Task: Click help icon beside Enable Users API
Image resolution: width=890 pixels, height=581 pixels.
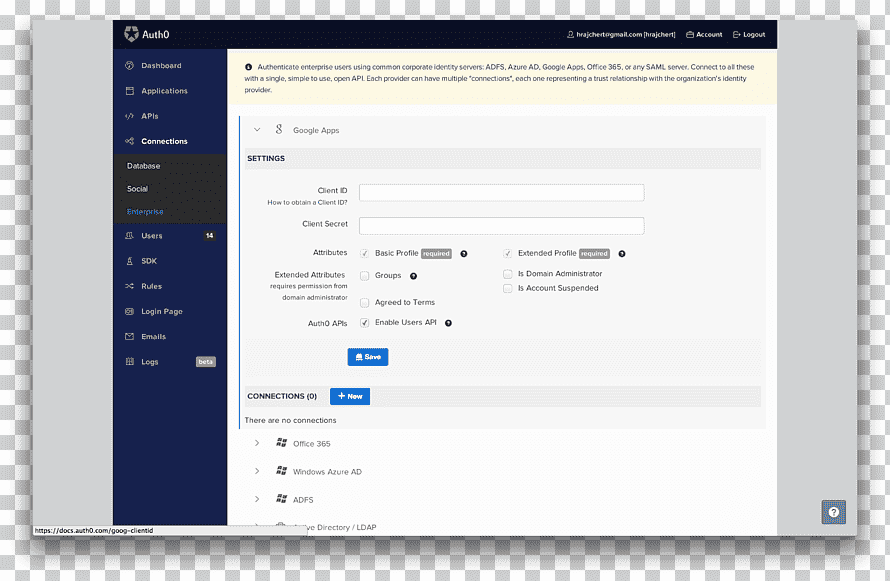Action: (x=448, y=323)
